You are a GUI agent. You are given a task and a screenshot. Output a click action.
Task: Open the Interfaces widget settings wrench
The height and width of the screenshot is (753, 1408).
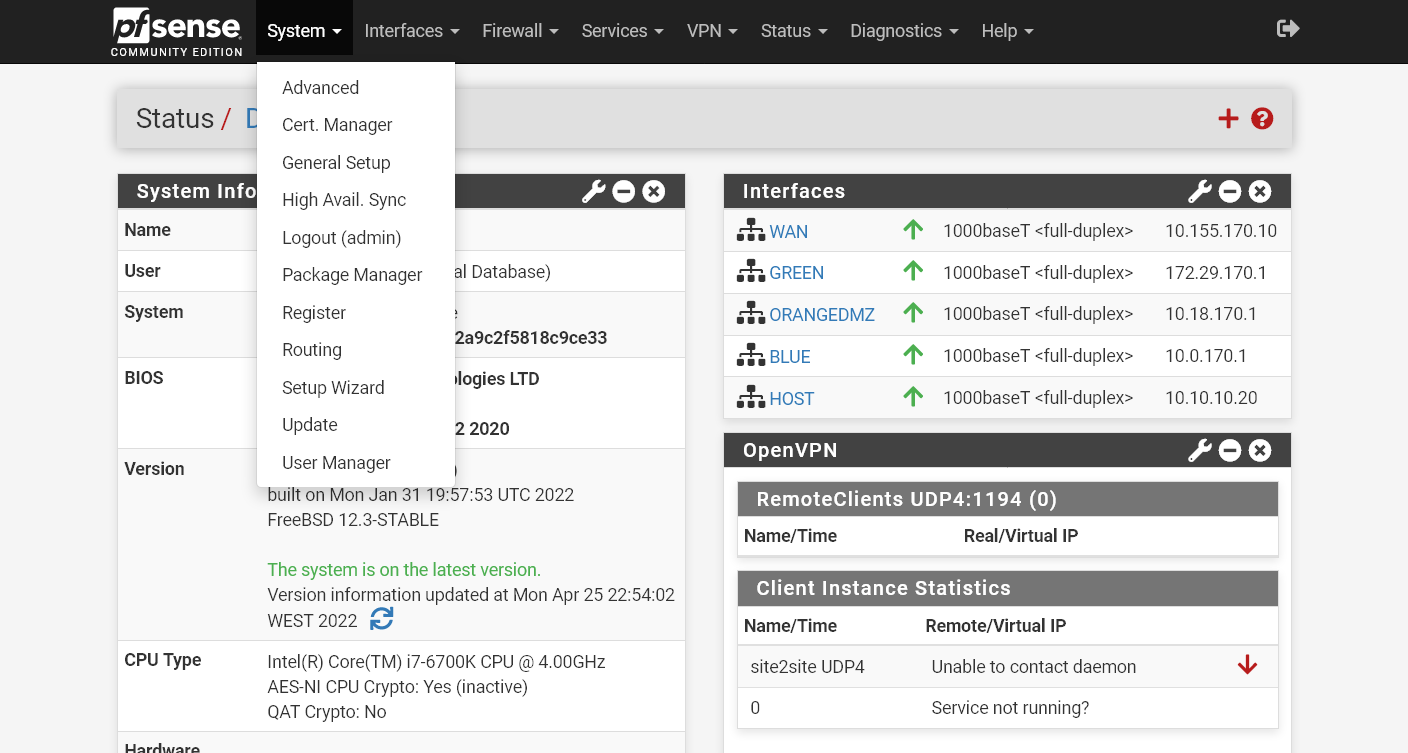[1199, 190]
